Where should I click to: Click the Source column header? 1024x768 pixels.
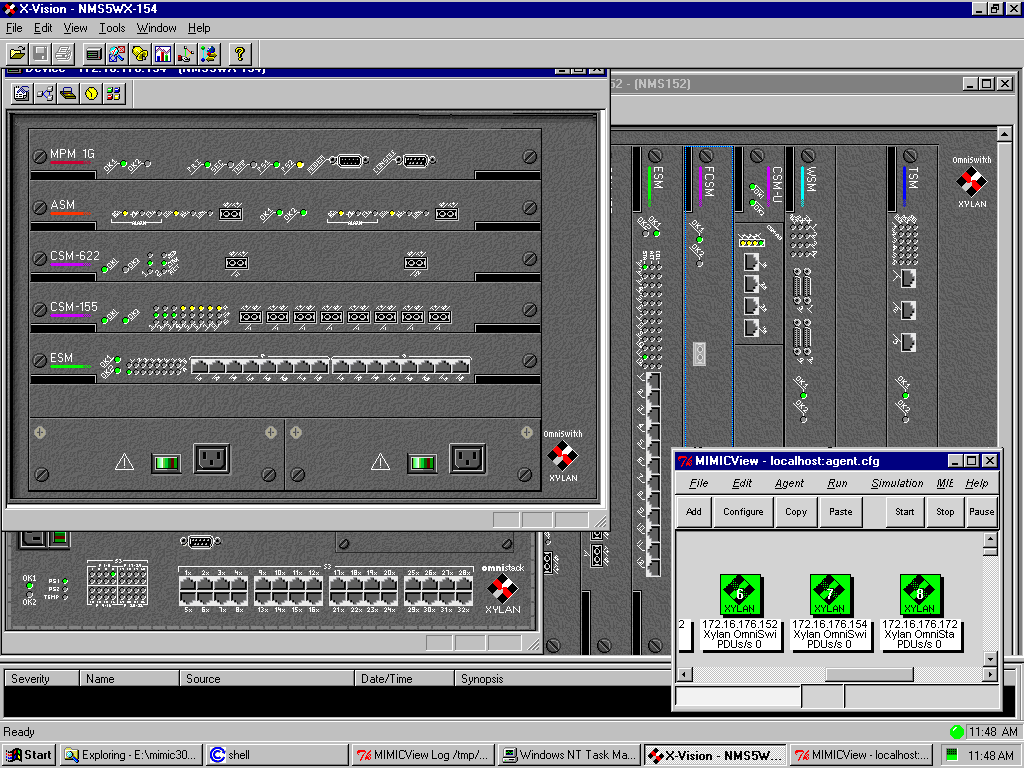(267, 679)
